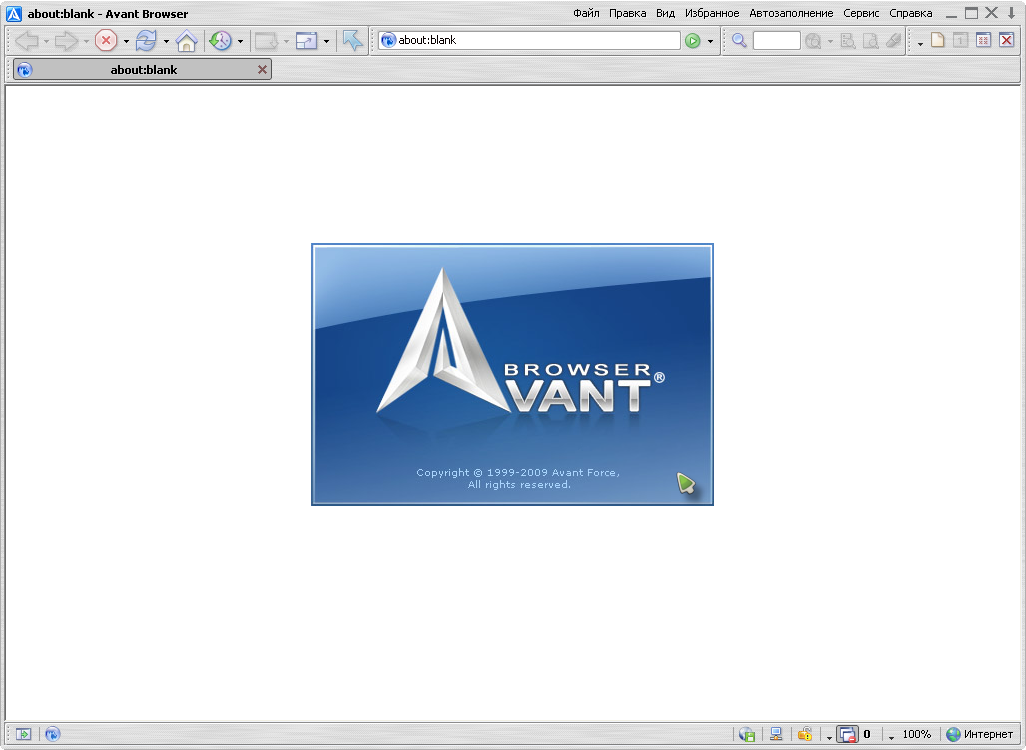Click the Avant Browser logo in title bar

14,13
